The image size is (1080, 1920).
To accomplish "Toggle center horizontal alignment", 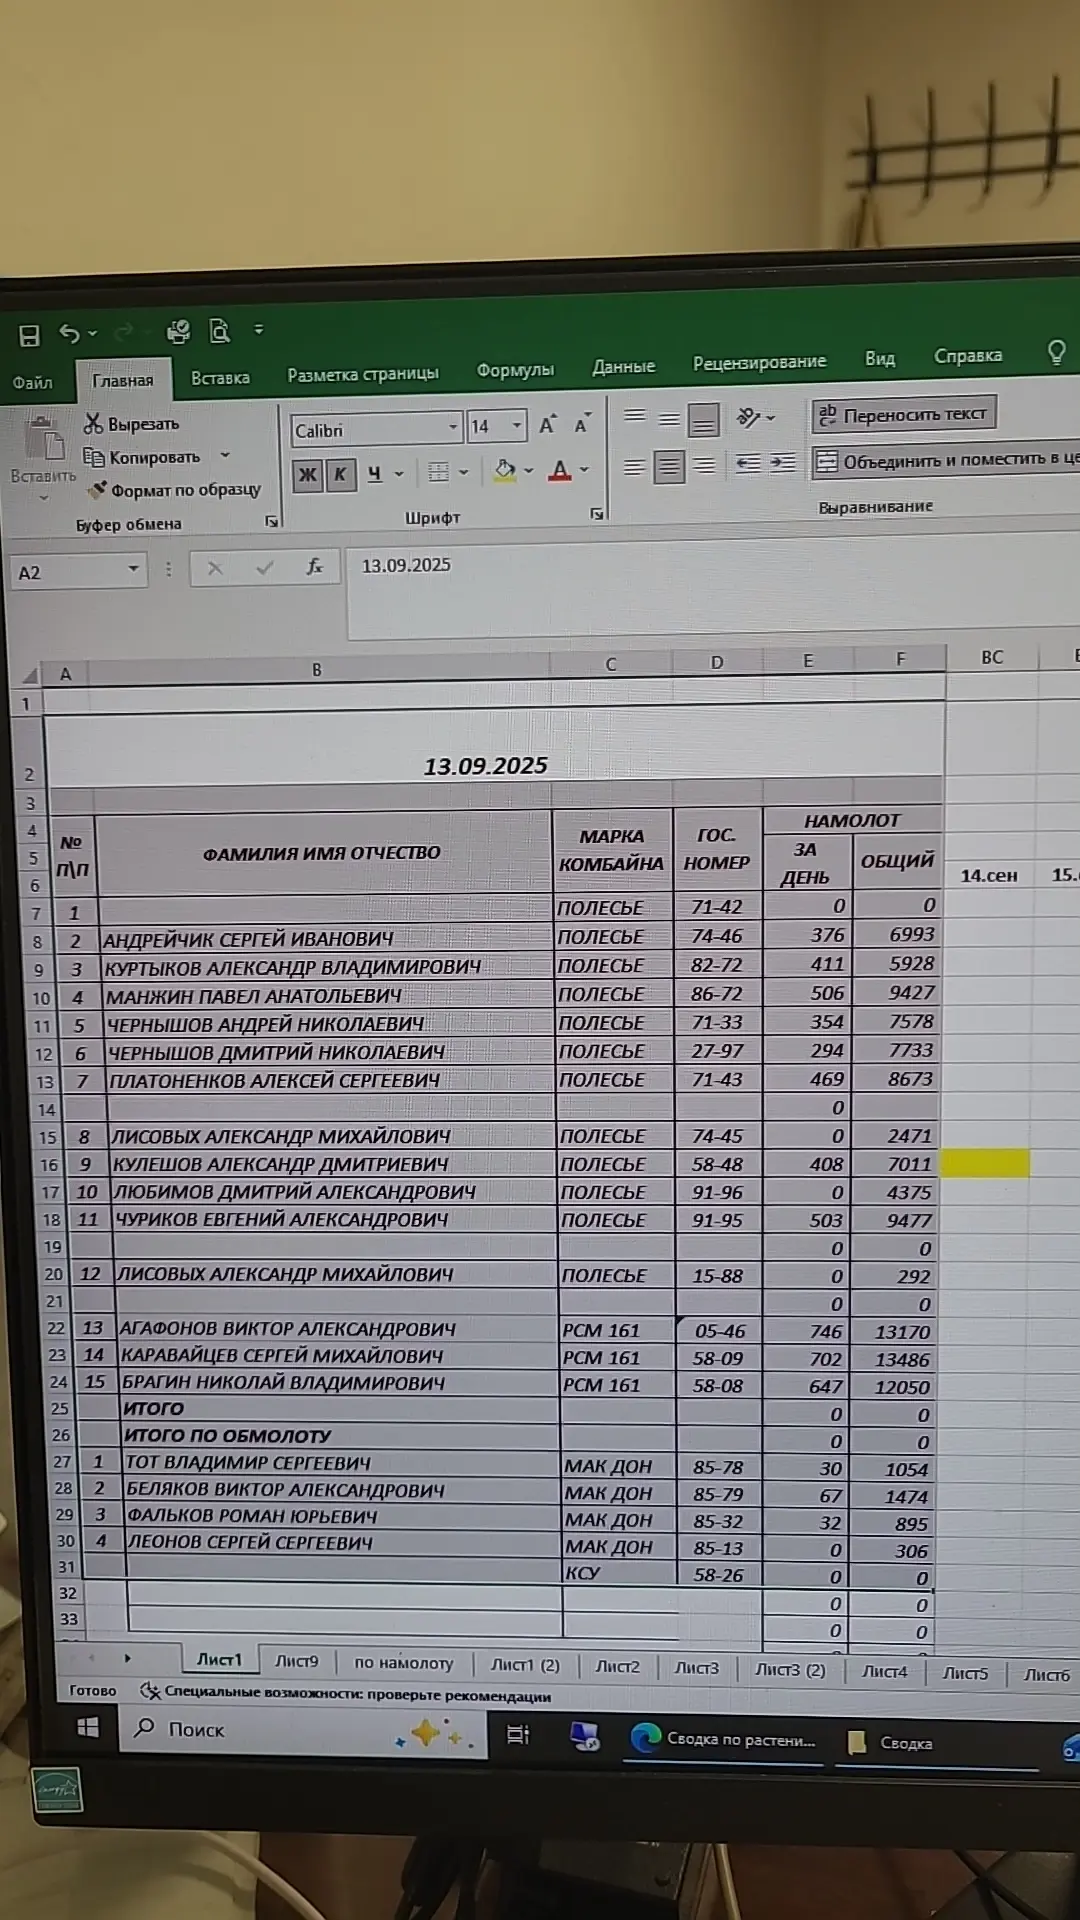I will (669, 466).
